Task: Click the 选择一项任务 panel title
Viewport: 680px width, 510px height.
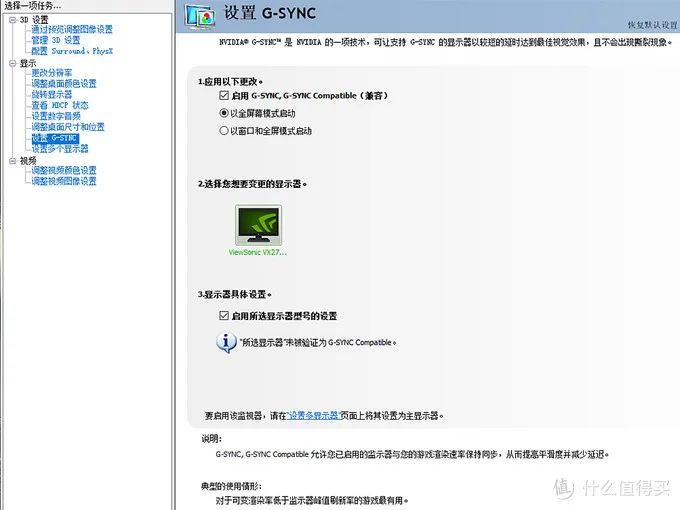Action: tap(33, 6)
